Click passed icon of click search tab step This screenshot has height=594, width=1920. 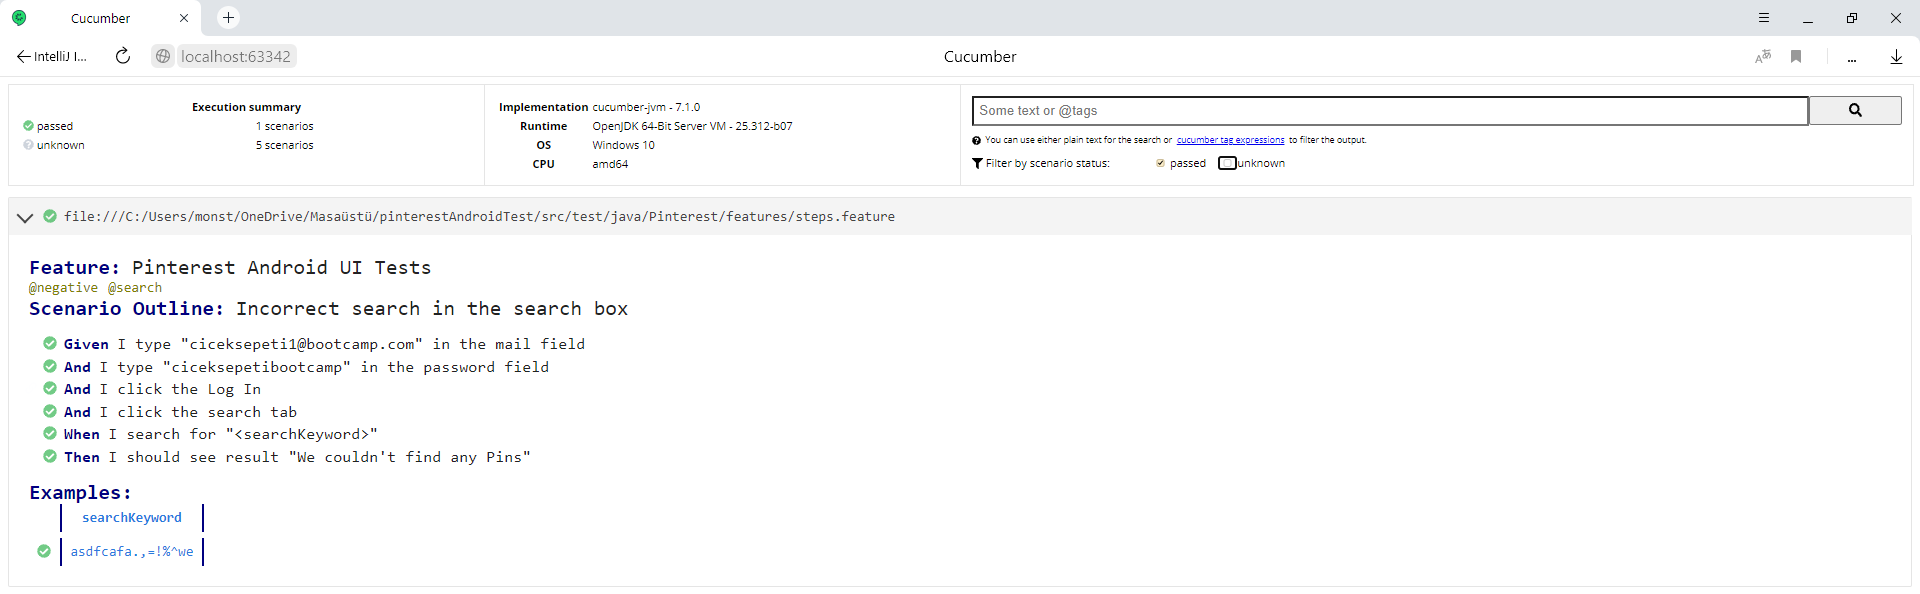[x=50, y=411]
